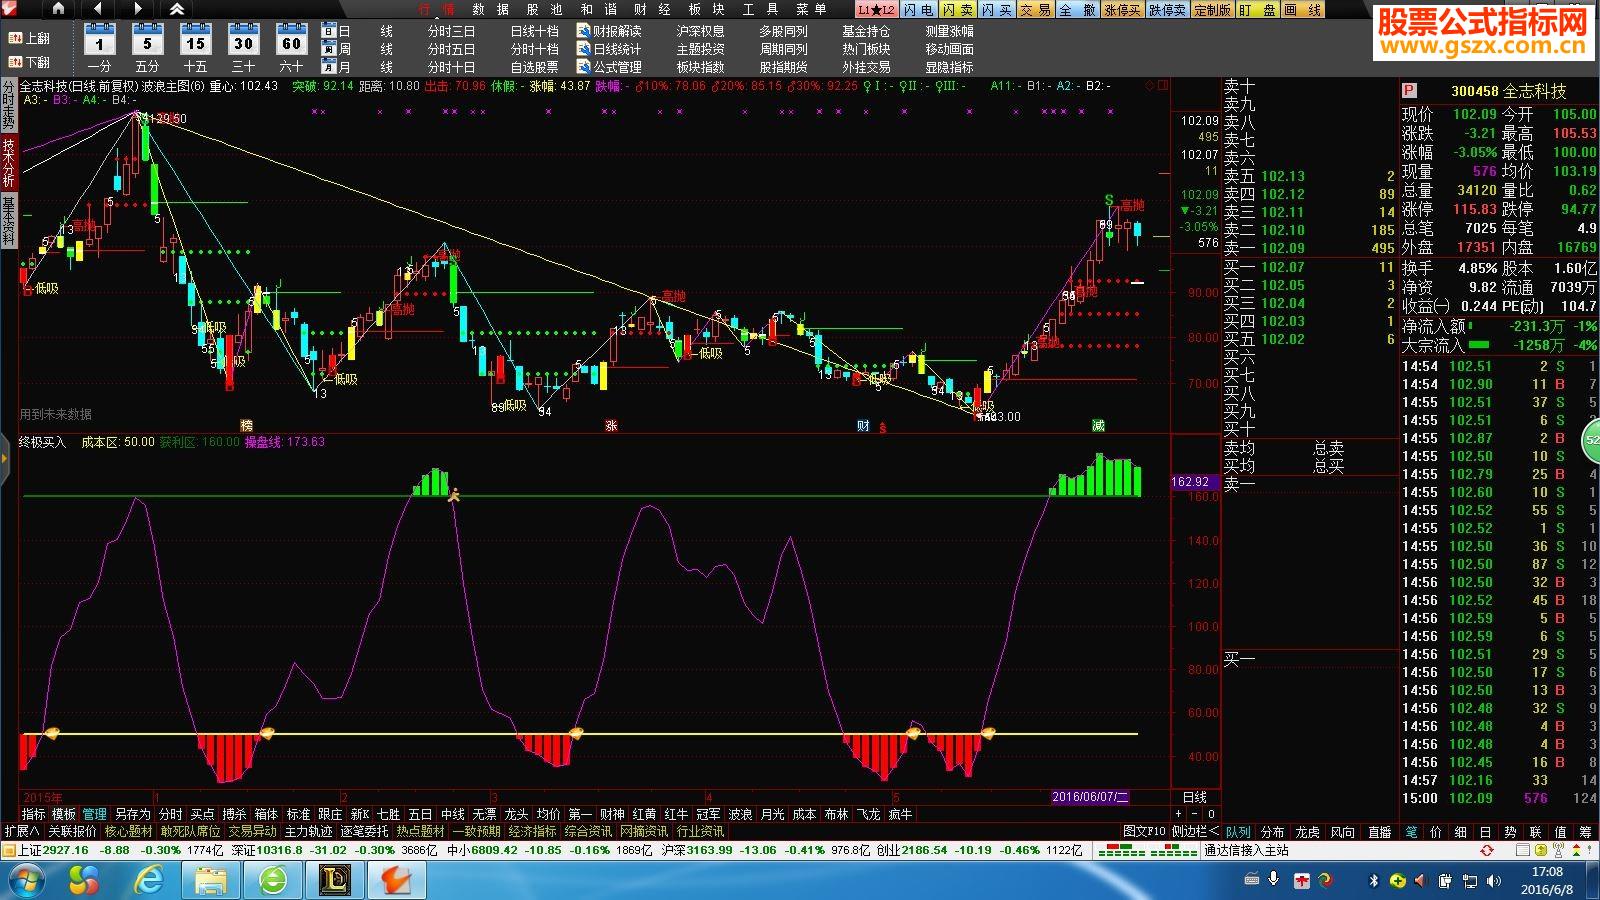
Task: Toggle the L1★L2 data level switch
Action: tap(876, 9)
